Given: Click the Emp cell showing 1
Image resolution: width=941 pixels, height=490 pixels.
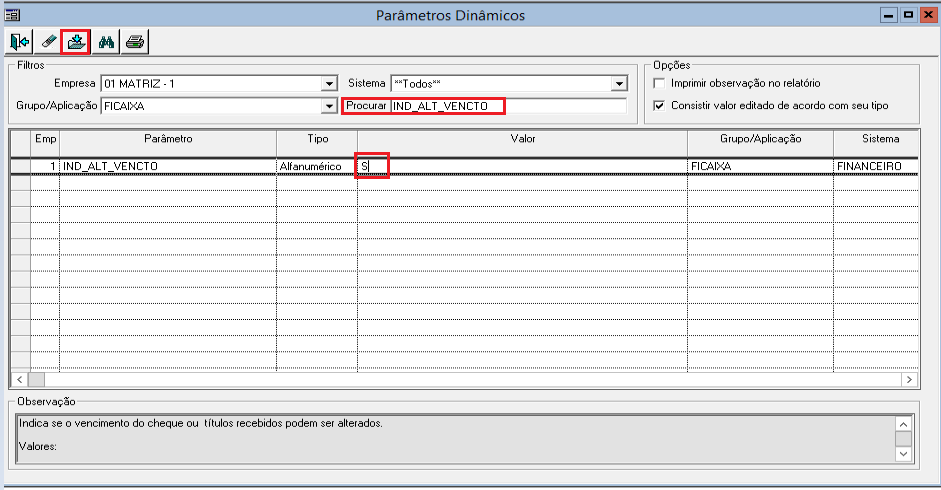Looking at the screenshot, I should click(x=45, y=166).
